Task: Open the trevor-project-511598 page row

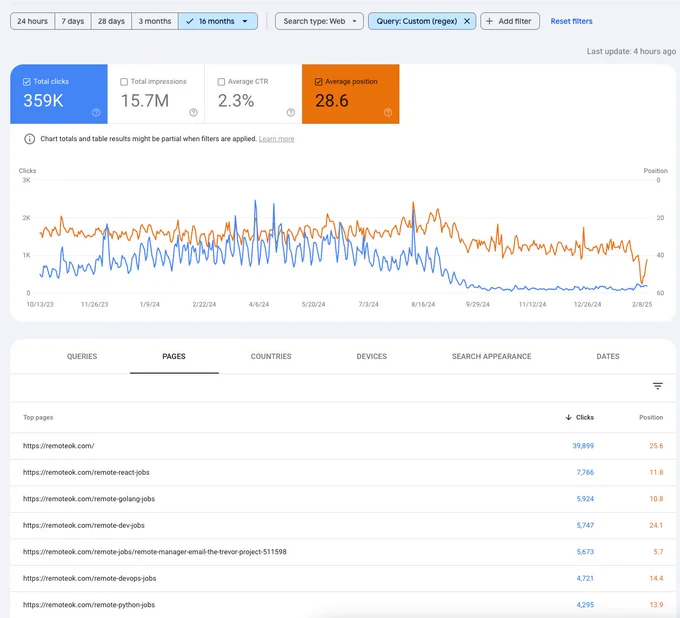Action: [343, 552]
